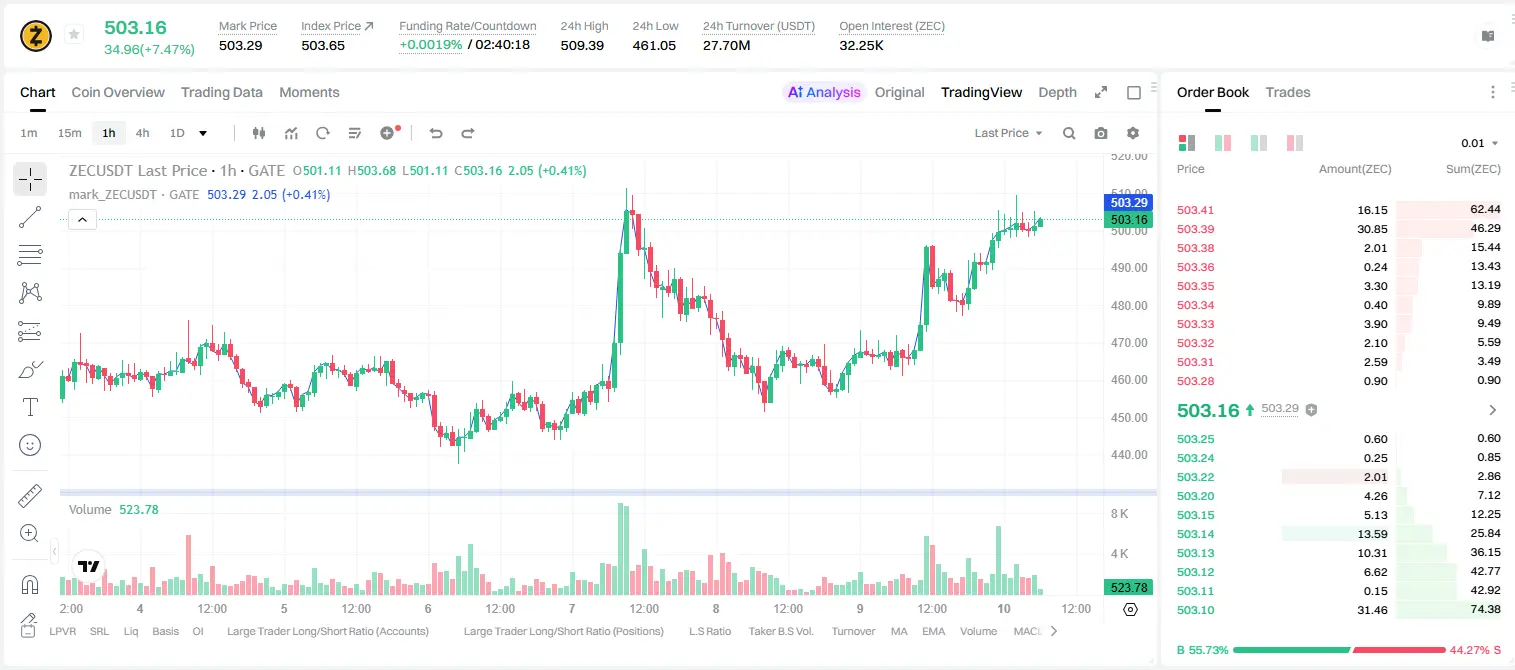Select the text annotation tool

coord(30,407)
